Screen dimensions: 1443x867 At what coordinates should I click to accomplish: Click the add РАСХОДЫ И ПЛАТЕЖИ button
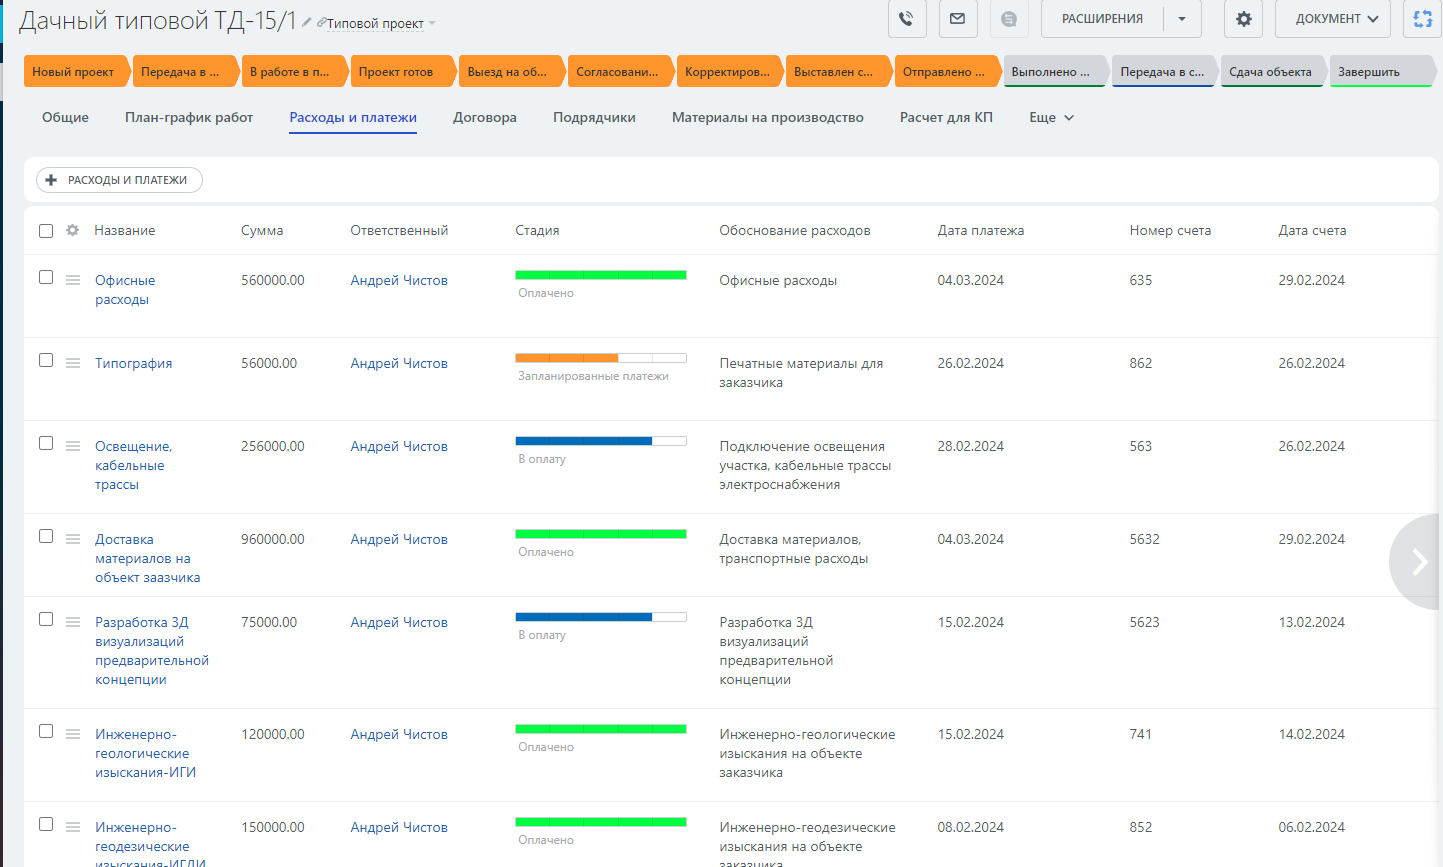click(119, 180)
